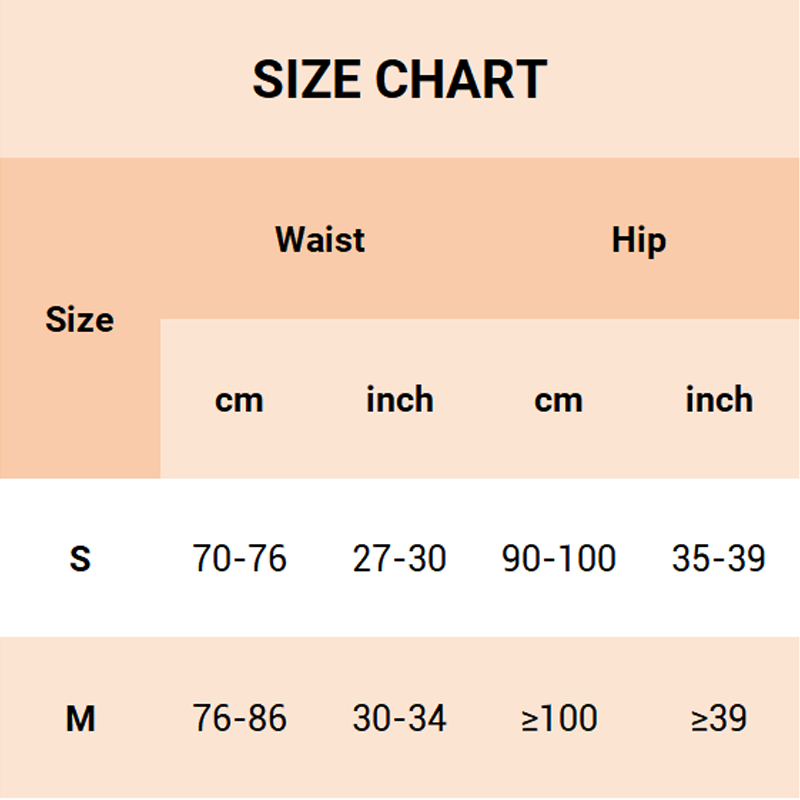Select the Waist column header

click(320, 240)
